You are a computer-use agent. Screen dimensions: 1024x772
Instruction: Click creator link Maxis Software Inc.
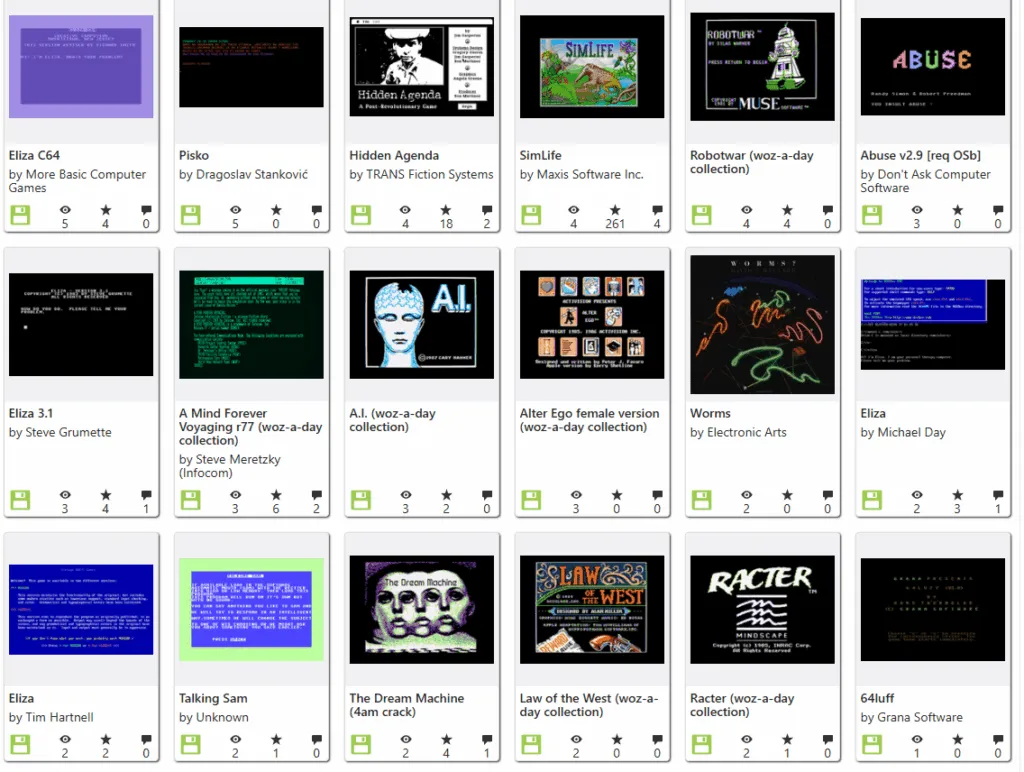point(590,174)
